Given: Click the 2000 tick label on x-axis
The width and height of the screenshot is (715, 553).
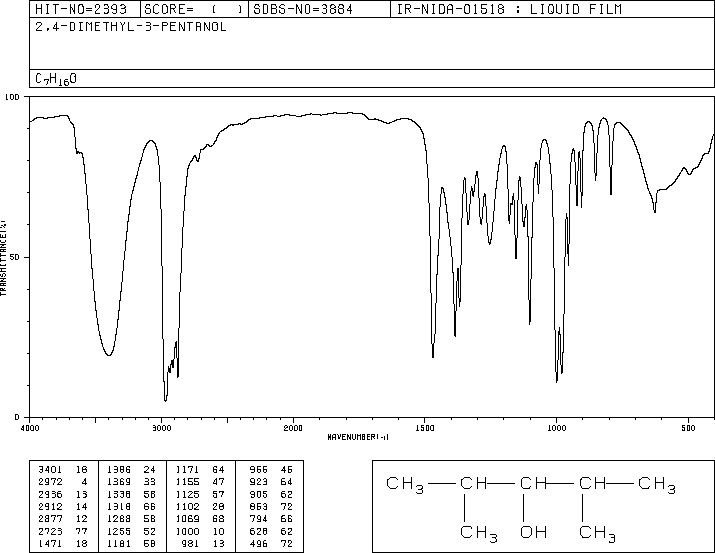Looking at the screenshot, I should [293, 428].
